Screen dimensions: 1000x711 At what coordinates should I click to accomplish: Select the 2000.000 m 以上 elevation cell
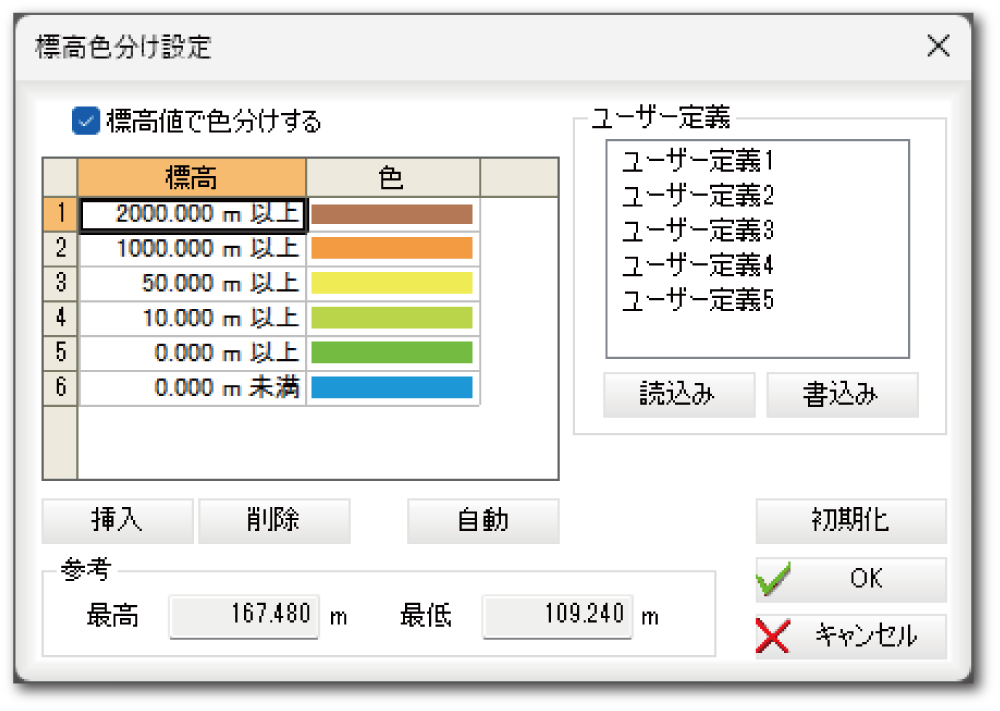coord(193,214)
